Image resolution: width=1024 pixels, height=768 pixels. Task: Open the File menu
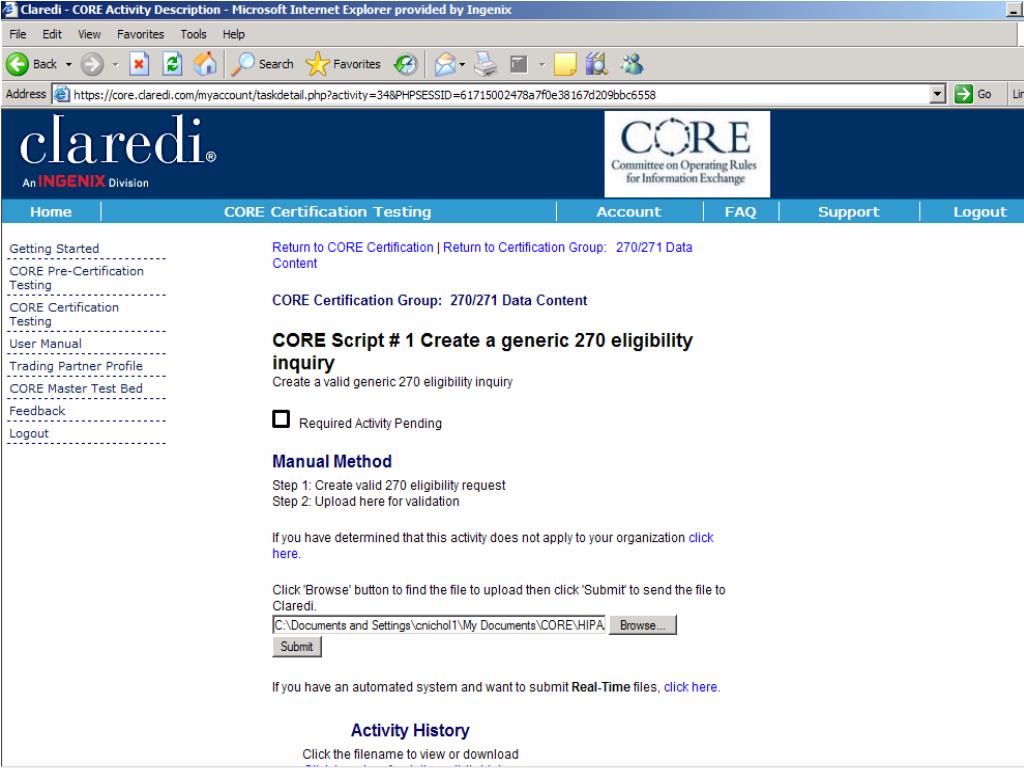[18, 34]
